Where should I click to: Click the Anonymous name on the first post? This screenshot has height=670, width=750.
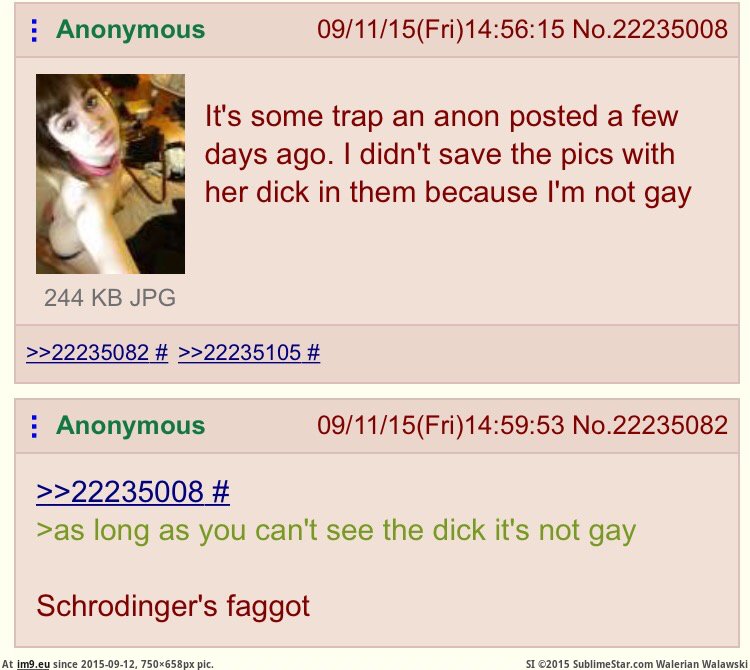click(130, 30)
